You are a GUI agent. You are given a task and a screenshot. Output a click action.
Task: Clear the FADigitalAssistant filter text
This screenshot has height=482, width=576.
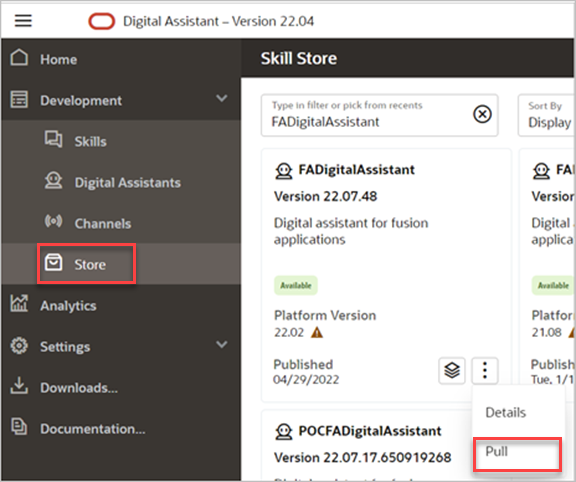click(x=482, y=114)
